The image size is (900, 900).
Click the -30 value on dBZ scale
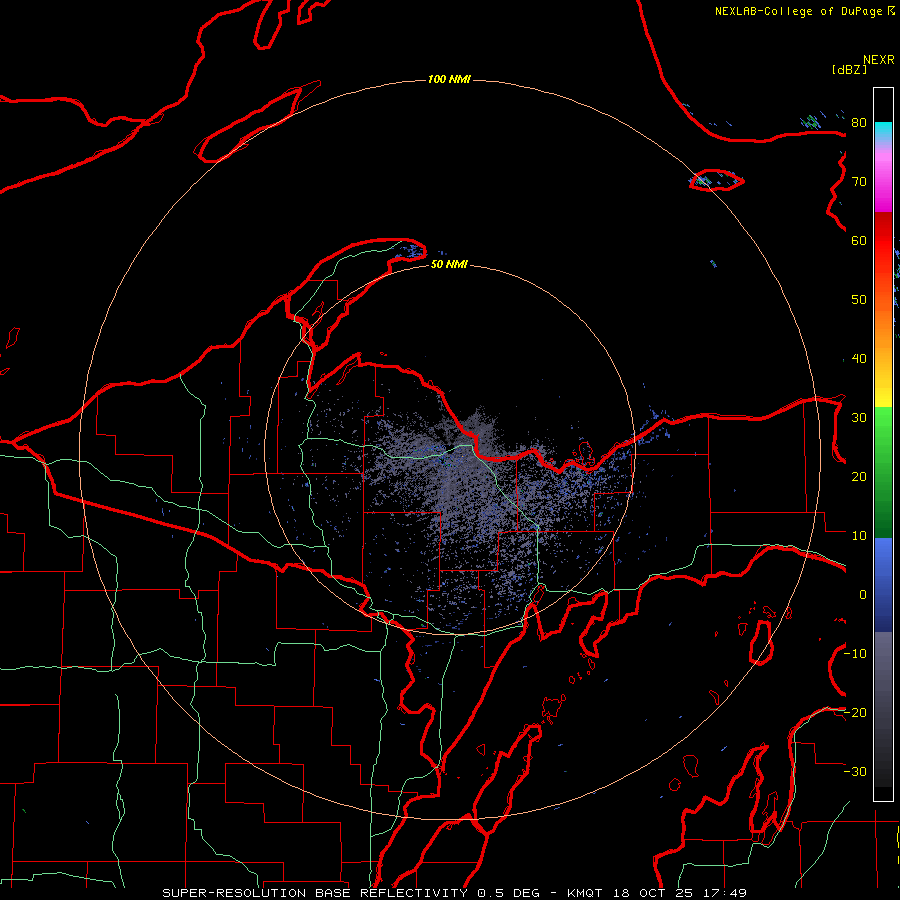pyautogui.click(x=855, y=771)
